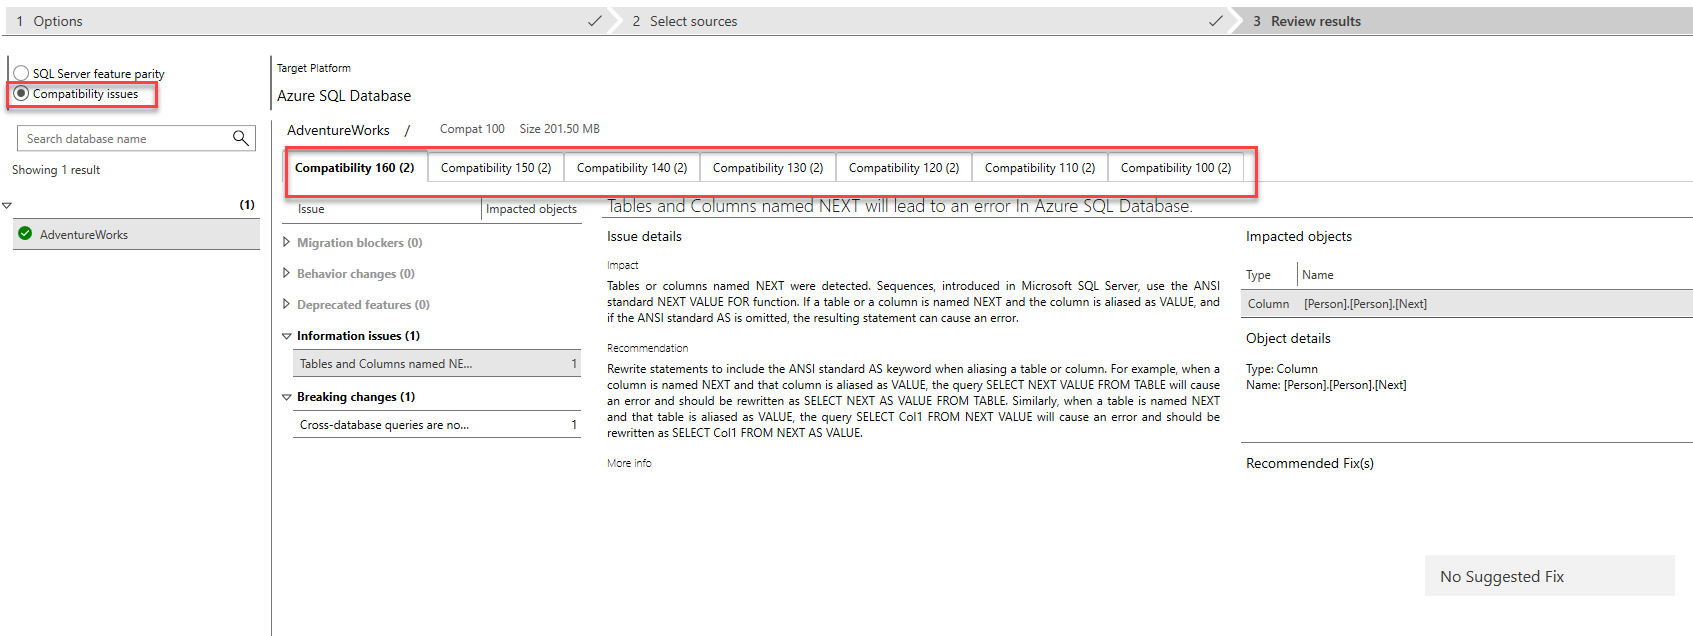Screen dimensions: 1693x636
Task: Open the More info link
Action: 629,463
